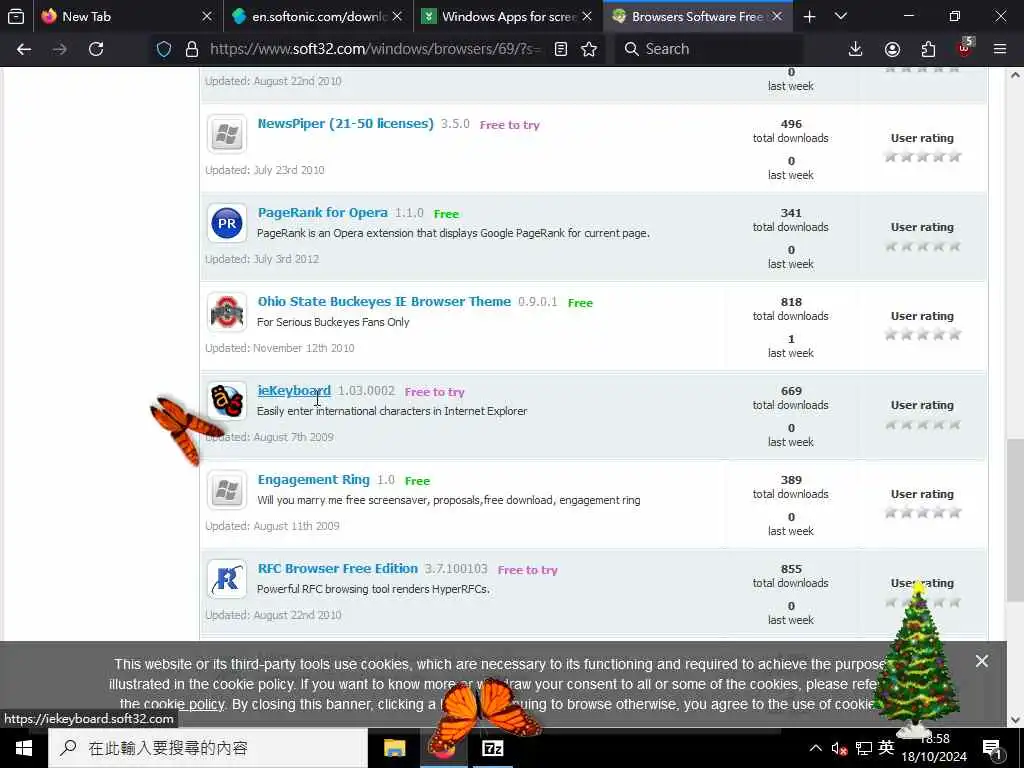Click the muted volume tray icon
This screenshot has height=768, width=1024.
839,748
